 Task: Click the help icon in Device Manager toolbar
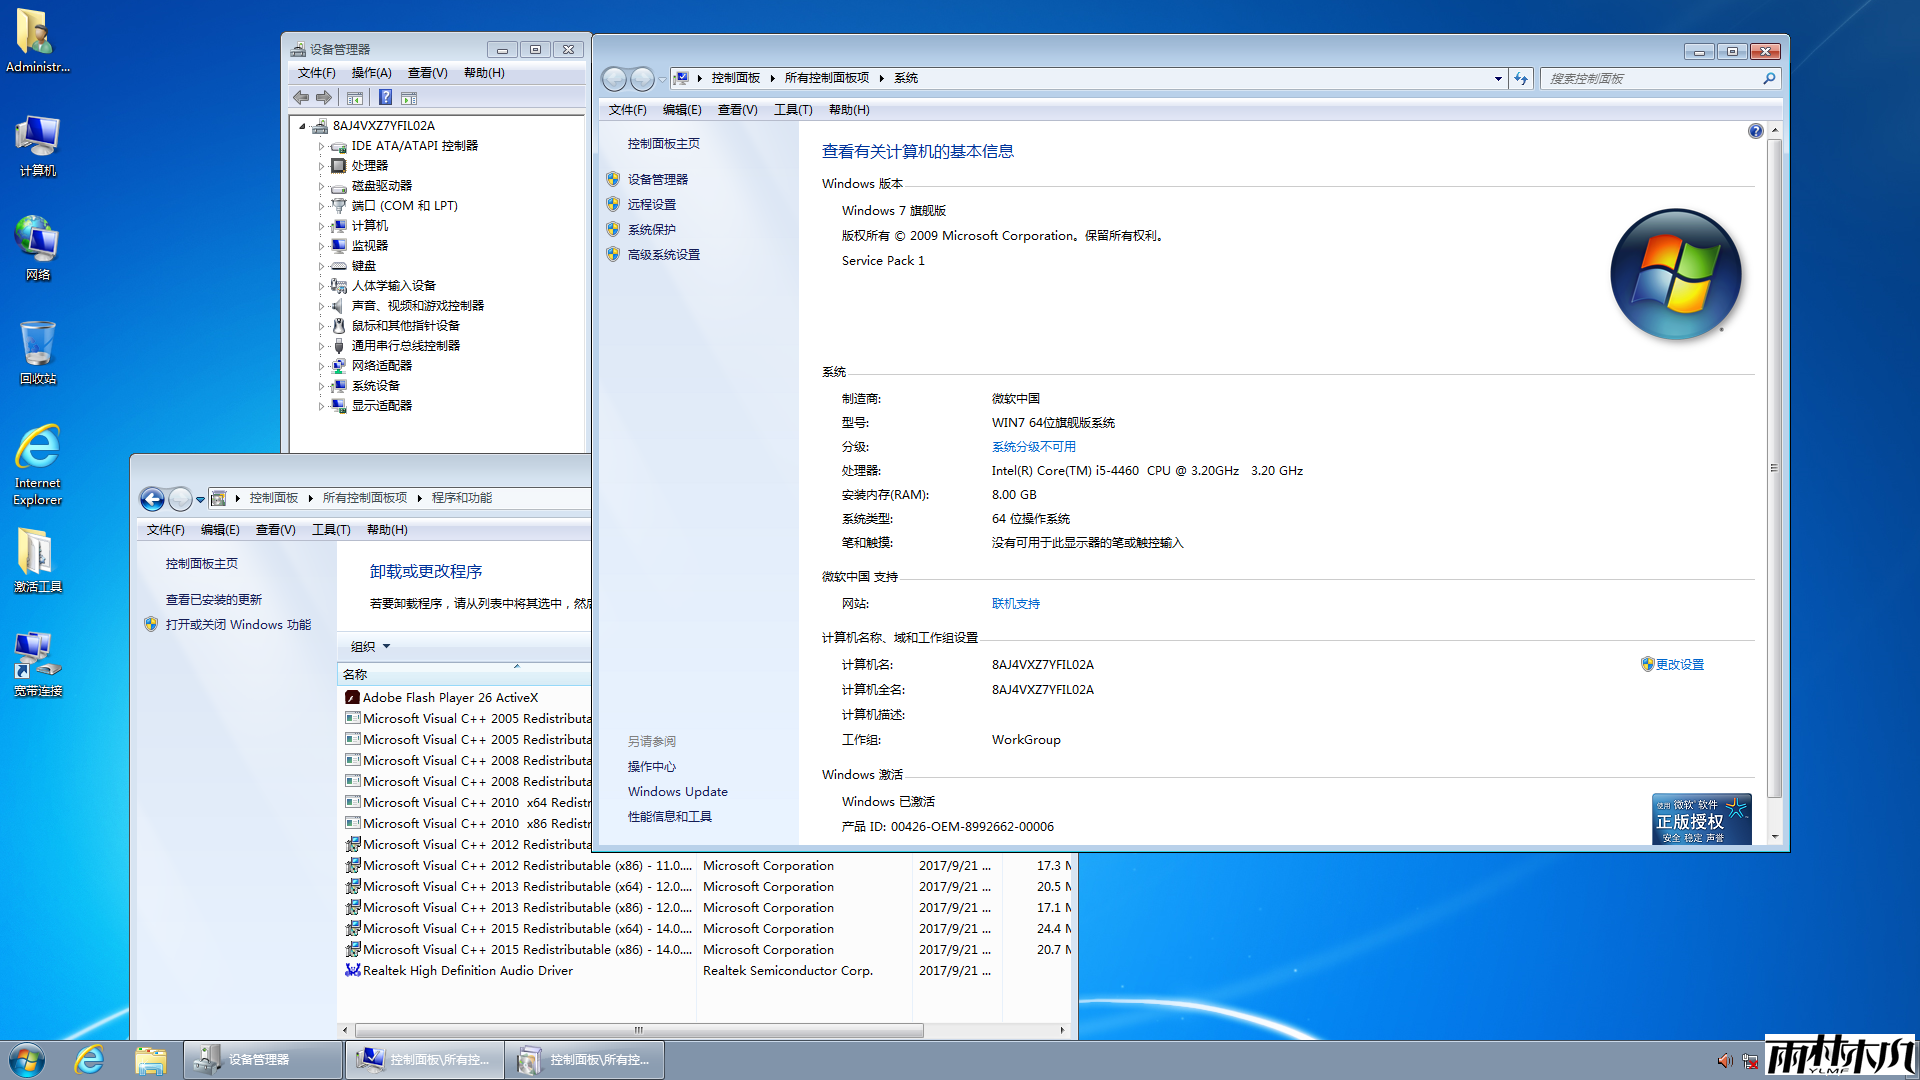[x=385, y=97]
